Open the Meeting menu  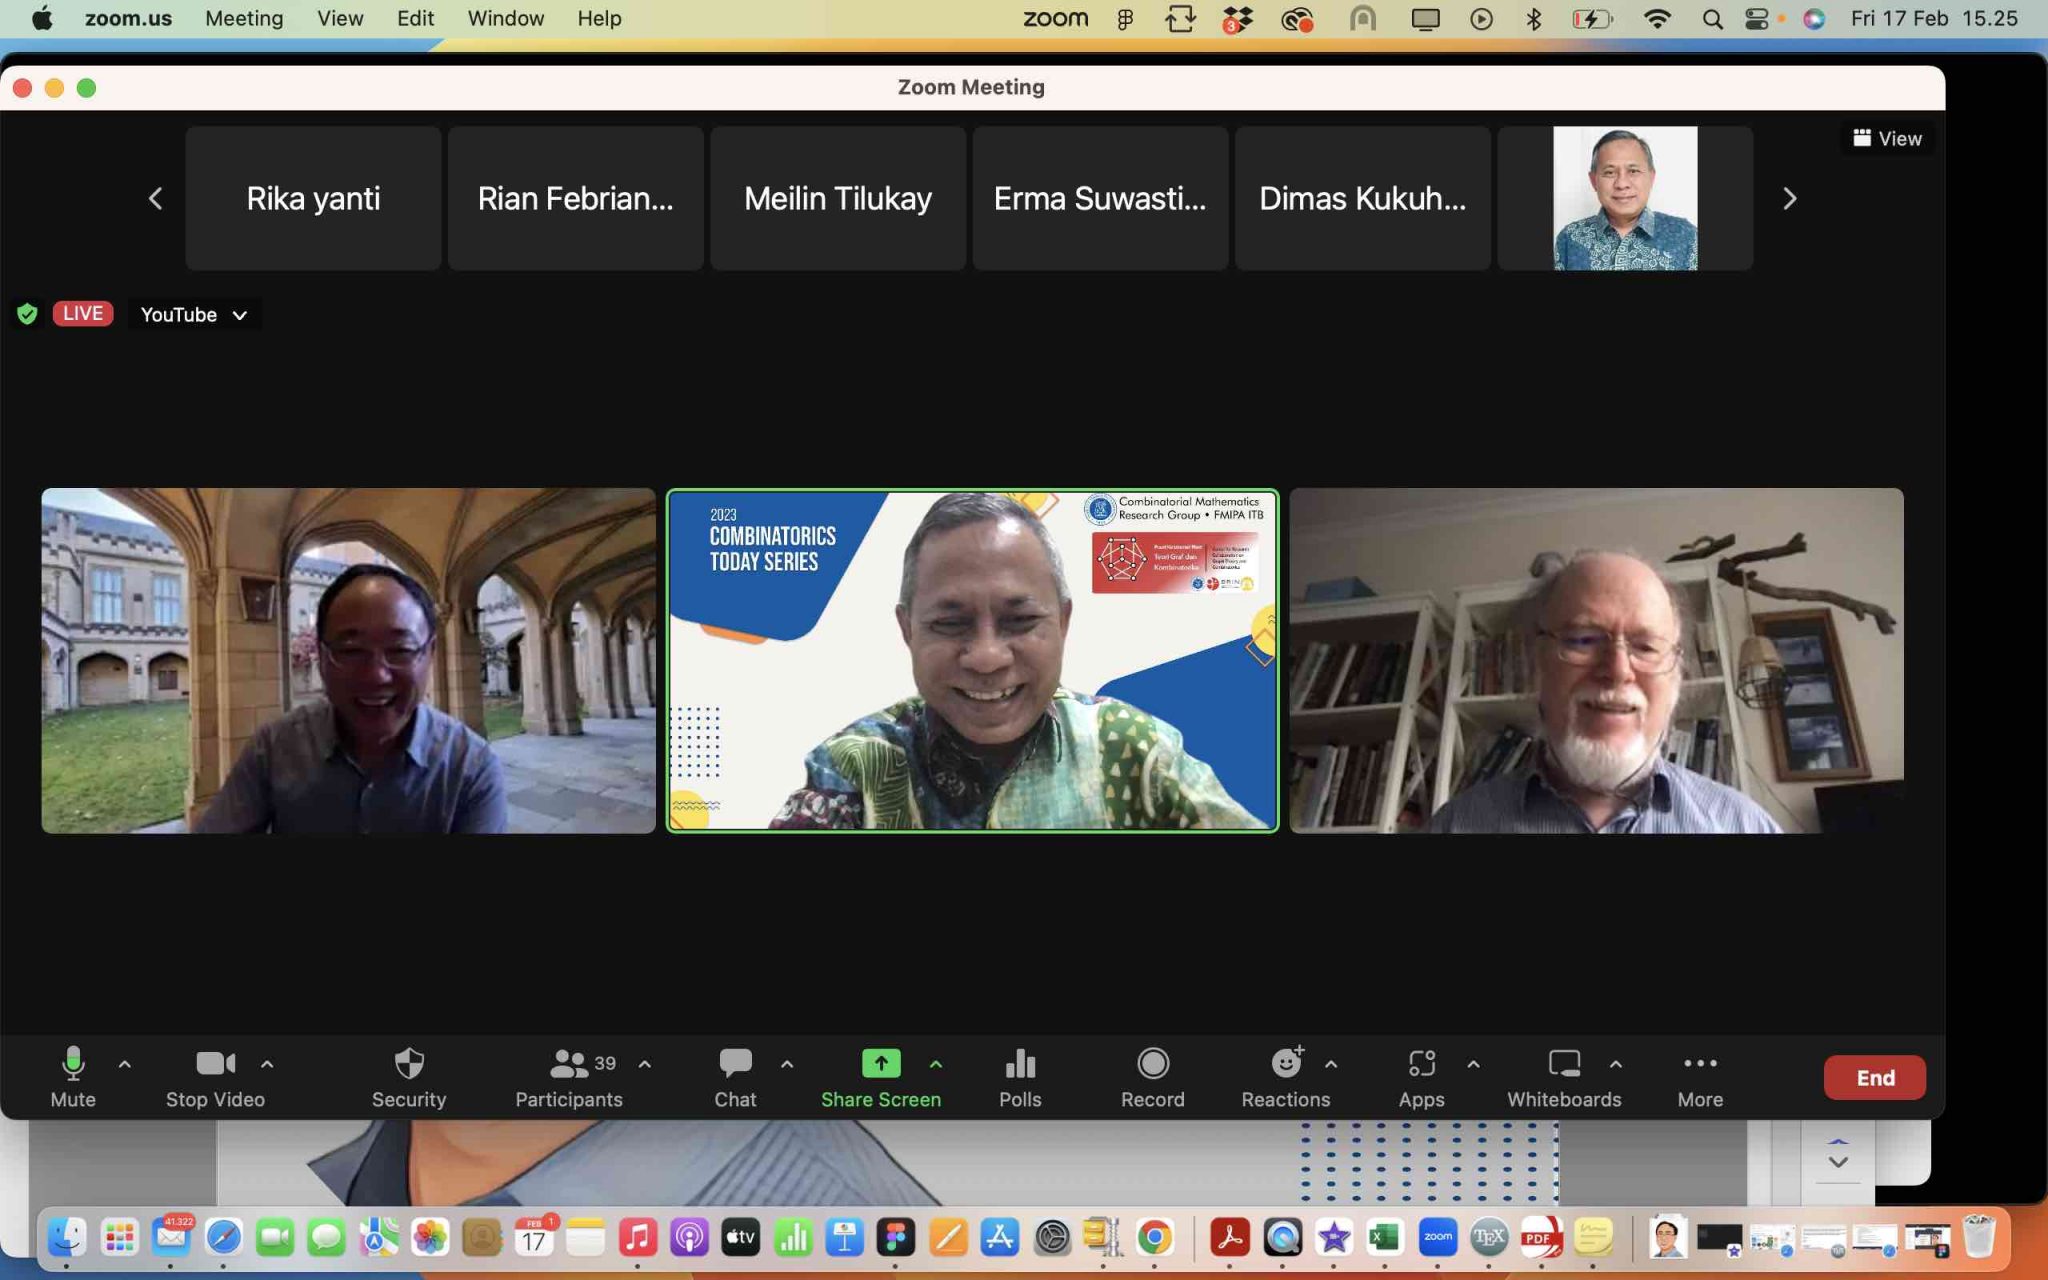click(x=243, y=18)
